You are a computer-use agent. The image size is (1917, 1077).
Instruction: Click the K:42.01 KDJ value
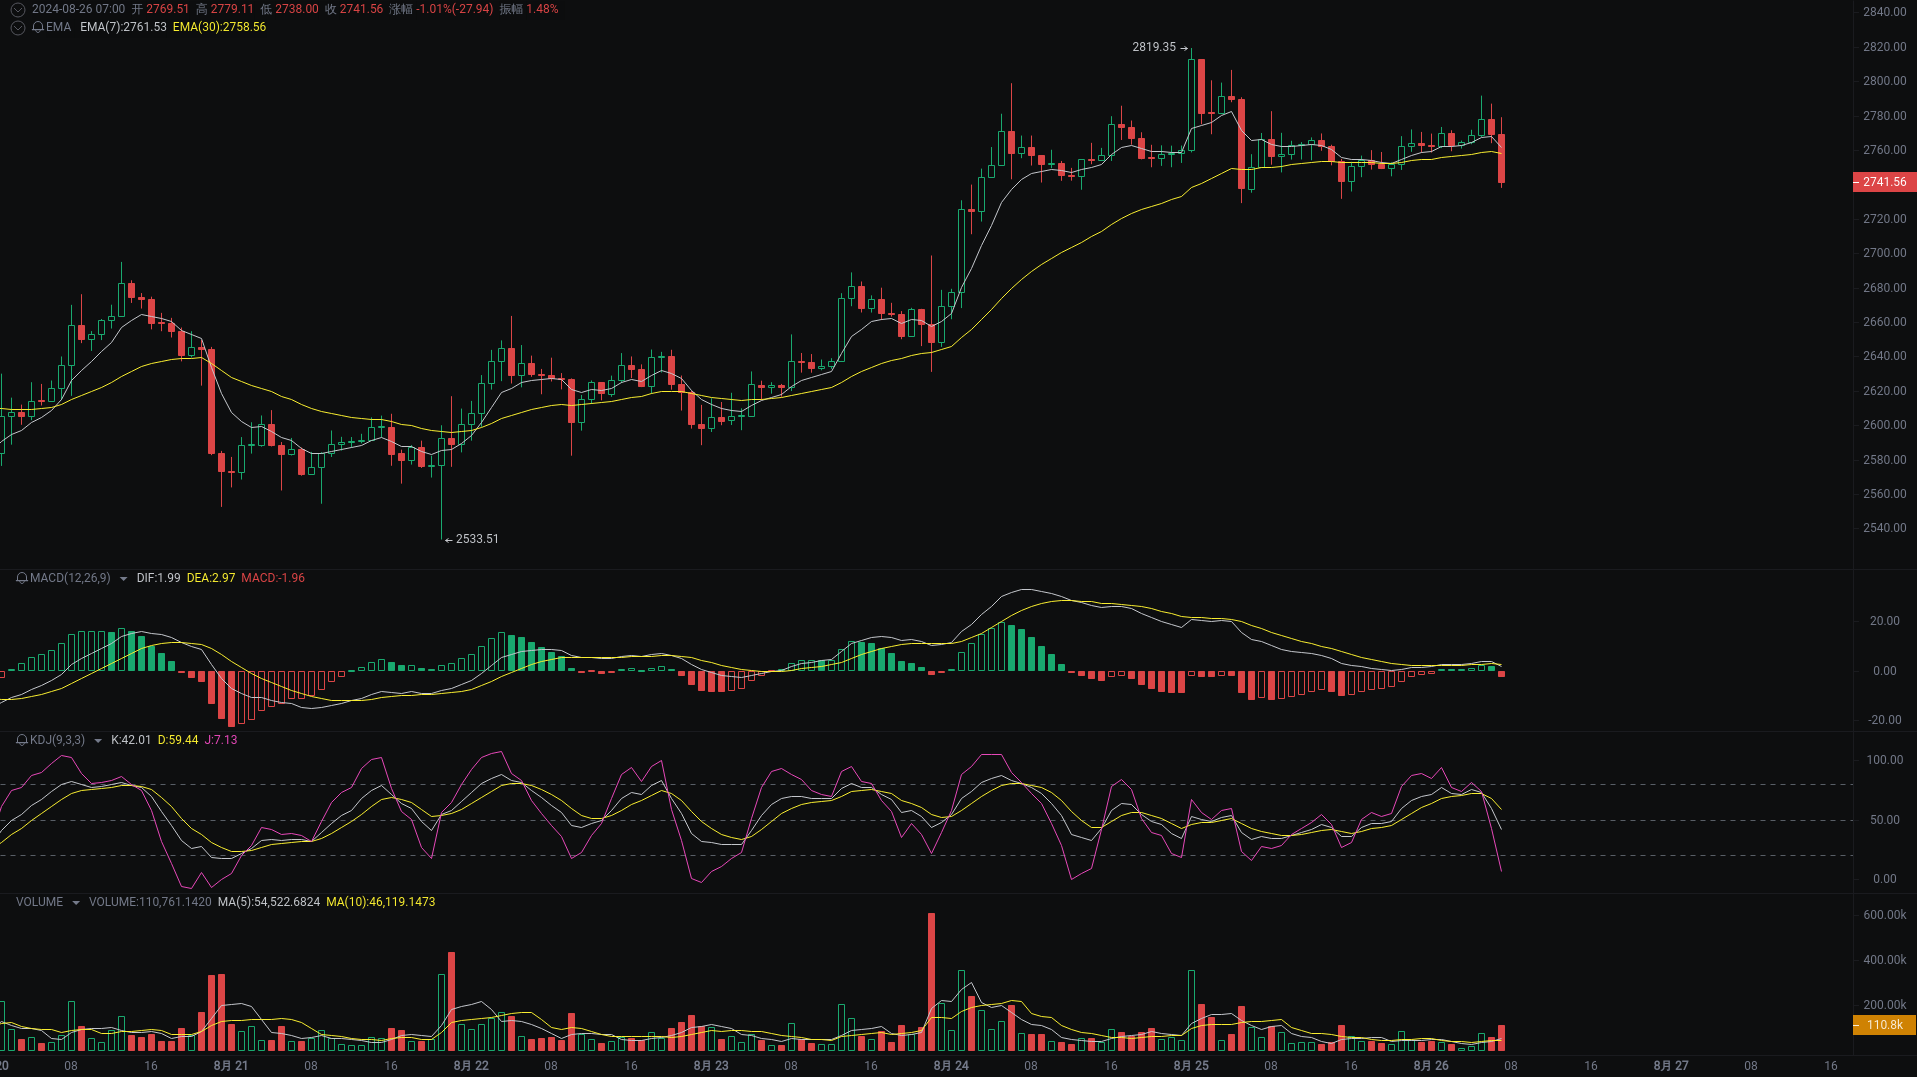point(131,740)
